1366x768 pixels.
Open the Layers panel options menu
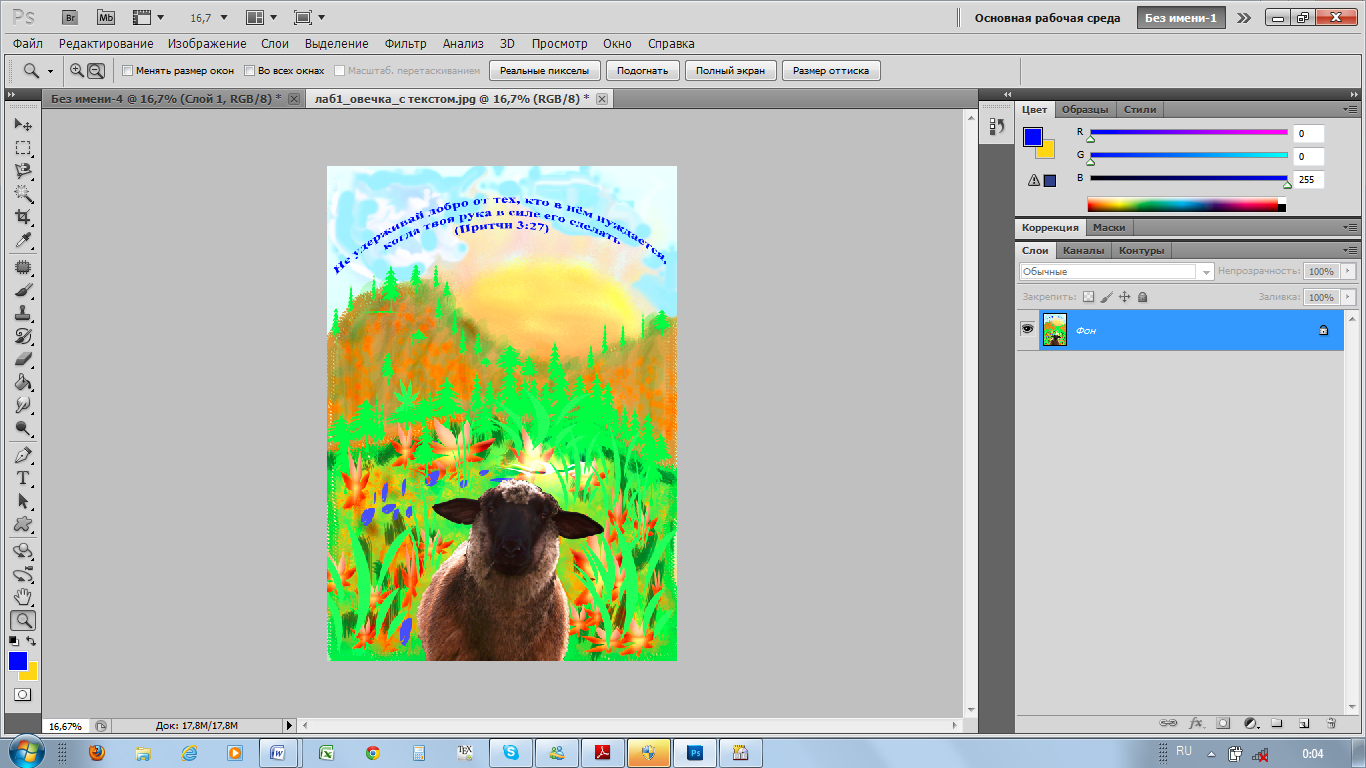(1351, 250)
